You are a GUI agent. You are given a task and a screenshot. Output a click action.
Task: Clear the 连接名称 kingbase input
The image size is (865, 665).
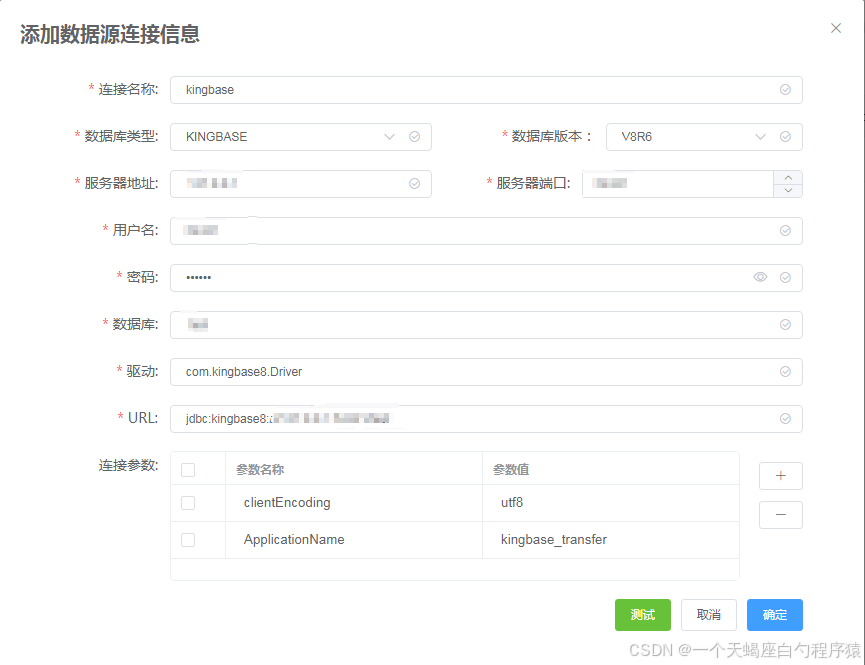tap(785, 89)
